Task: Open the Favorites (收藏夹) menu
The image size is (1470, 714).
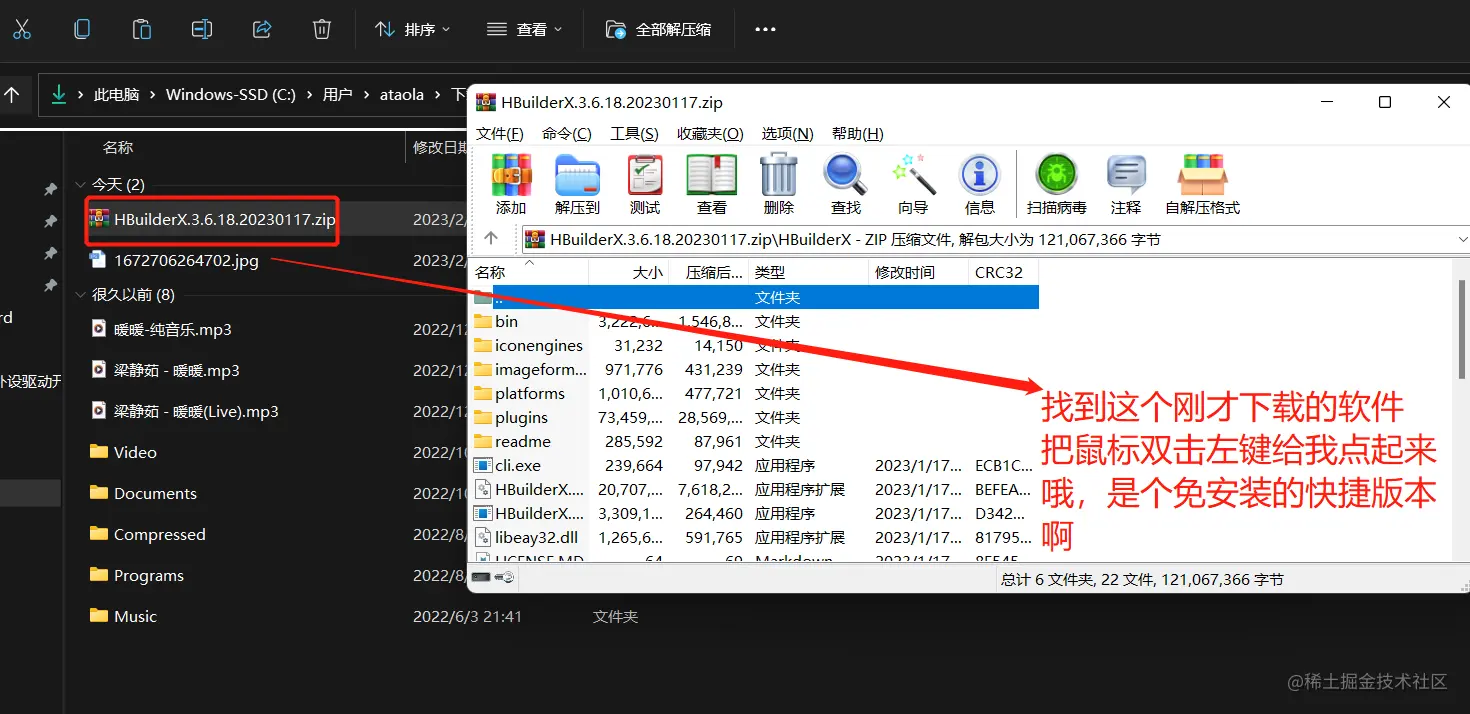Action: tap(710, 133)
